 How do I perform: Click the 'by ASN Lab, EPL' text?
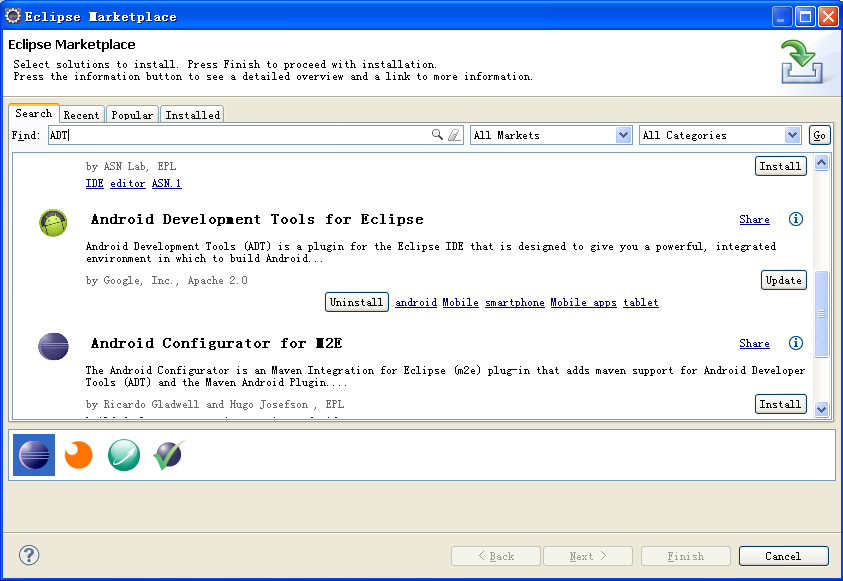click(131, 166)
